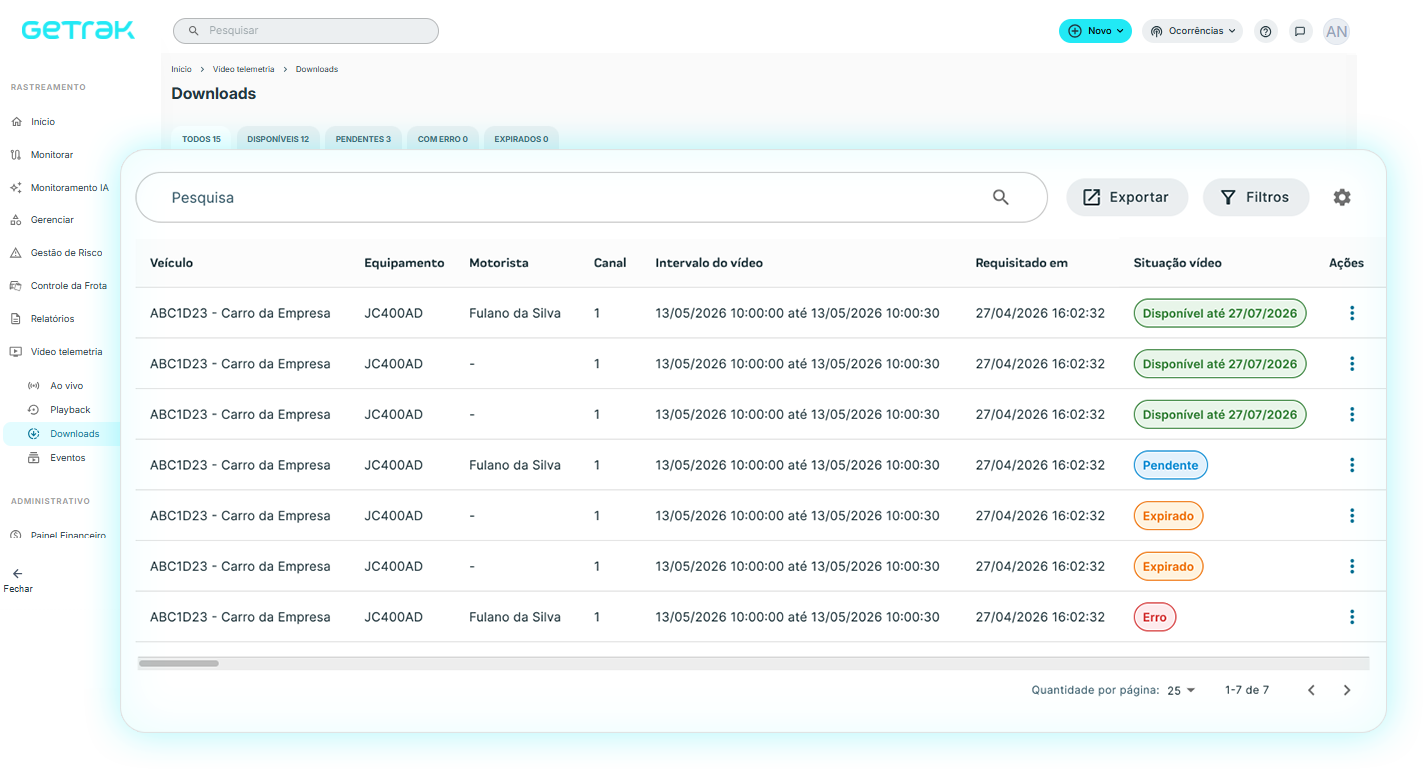Image resolution: width=1423 pixels, height=769 pixels.
Task: Go to previous page arrow
Action: (1311, 690)
